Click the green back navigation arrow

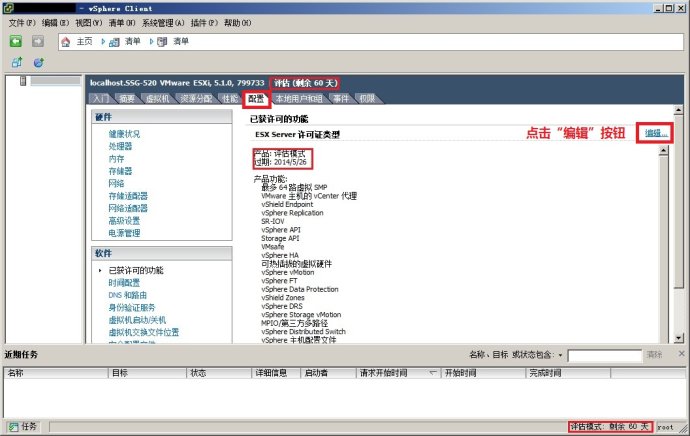(x=16, y=41)
